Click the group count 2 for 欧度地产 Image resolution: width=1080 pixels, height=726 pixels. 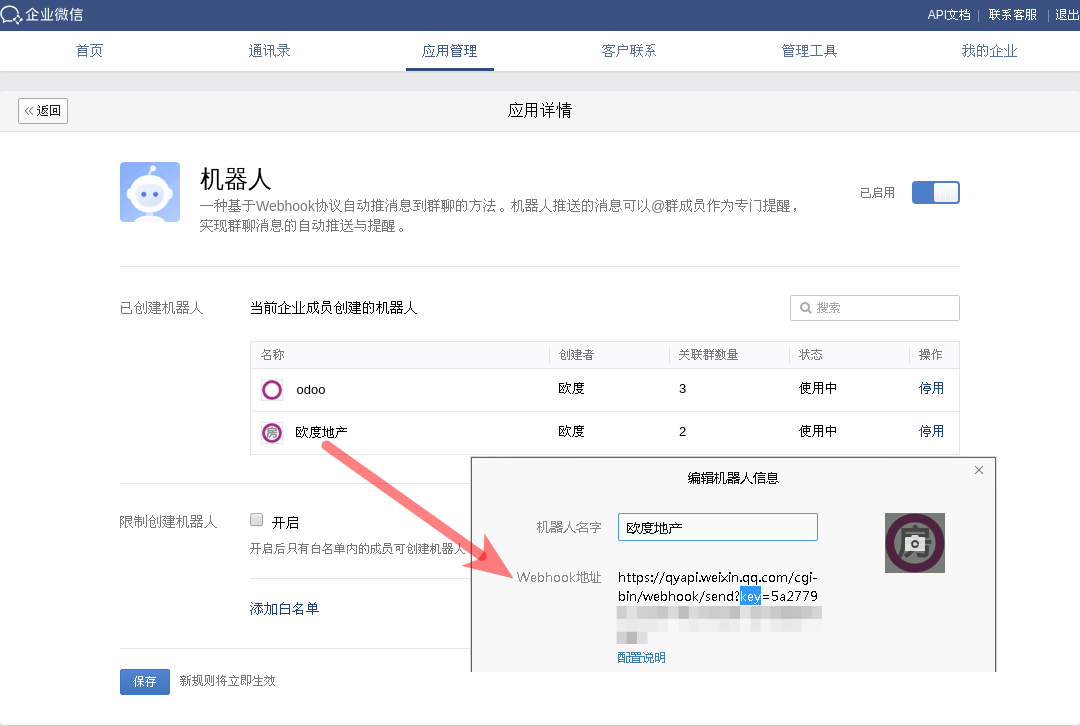click(x=683, y=432)
